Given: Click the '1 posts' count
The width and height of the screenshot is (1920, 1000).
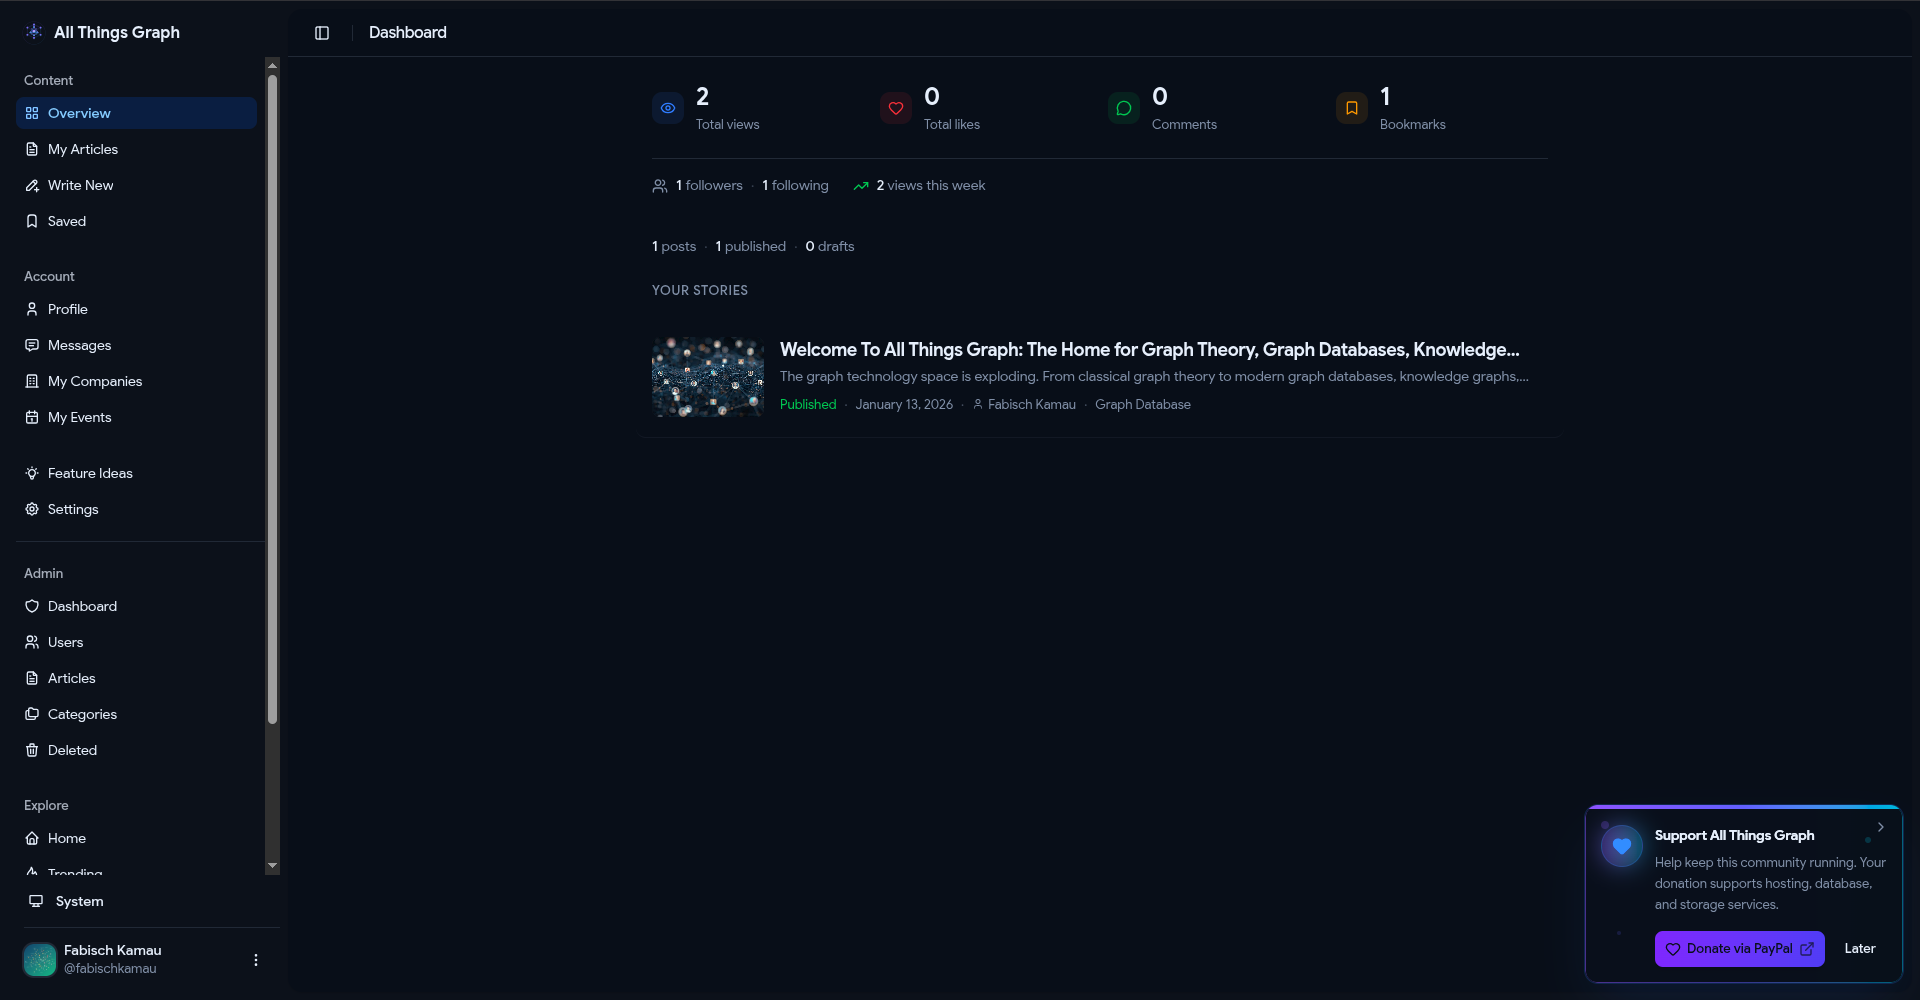Looking at the screenshot, I should tap(674, 246).
